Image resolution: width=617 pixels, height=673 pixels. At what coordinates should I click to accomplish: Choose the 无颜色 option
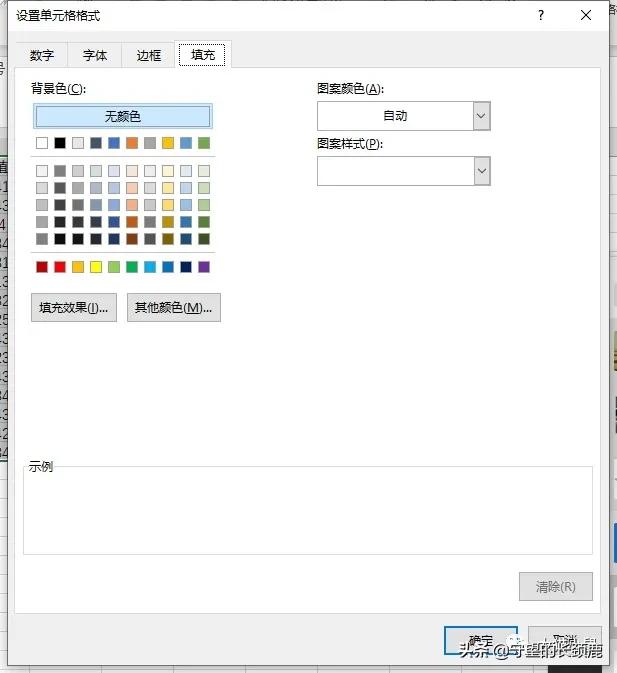(x=123, y=116)
